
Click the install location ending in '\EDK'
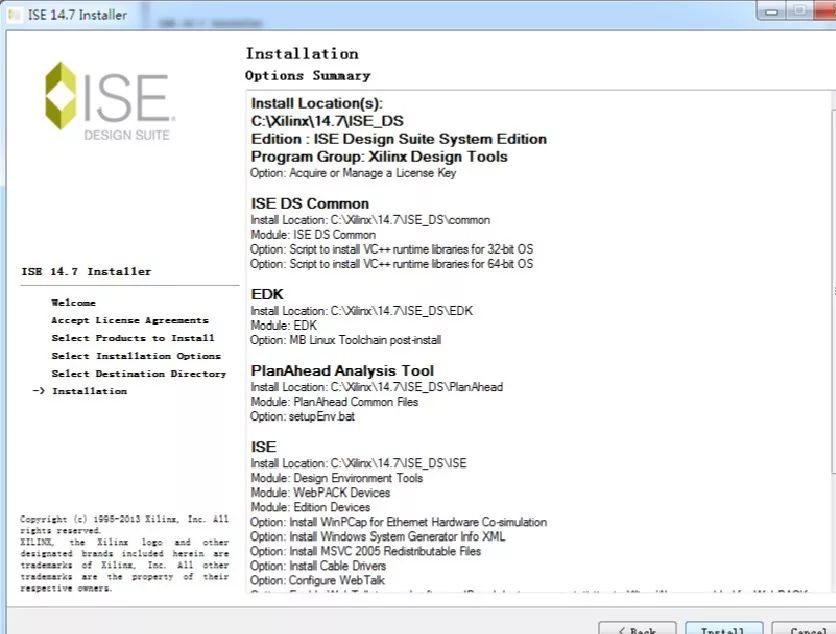coord(361,311)
